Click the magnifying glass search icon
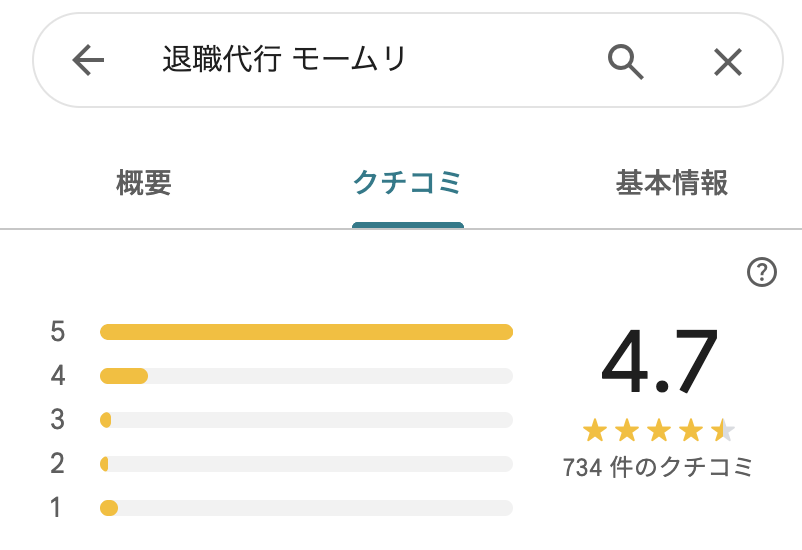Image resolution: width=802 pixels, height=550 pixels. (x=625, y=61)
